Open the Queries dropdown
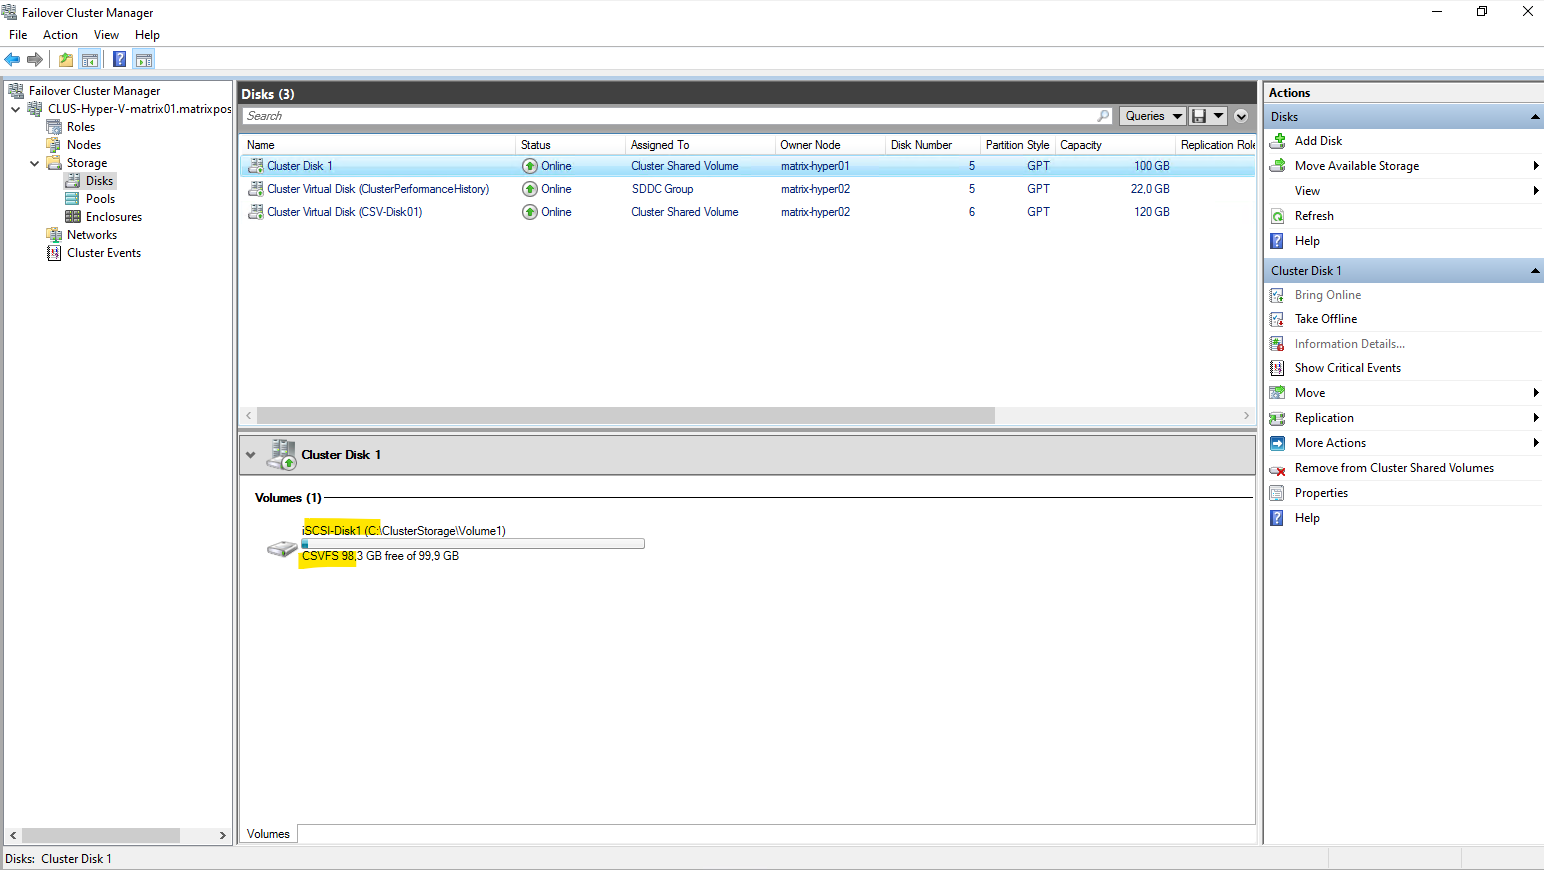The image size is (1544, 870). click(1152, 116)
